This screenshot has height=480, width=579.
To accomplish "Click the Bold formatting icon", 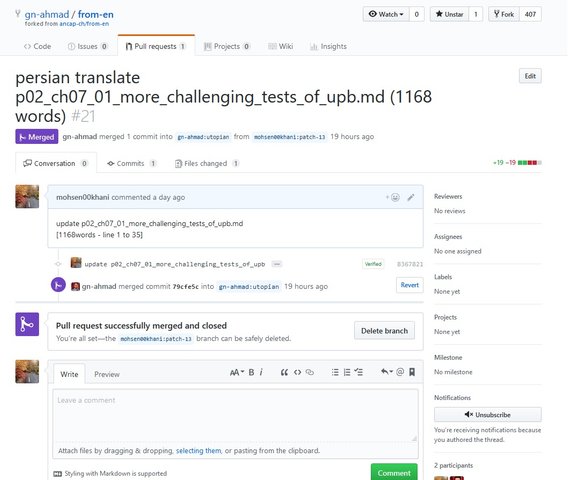I will [251, 372].
